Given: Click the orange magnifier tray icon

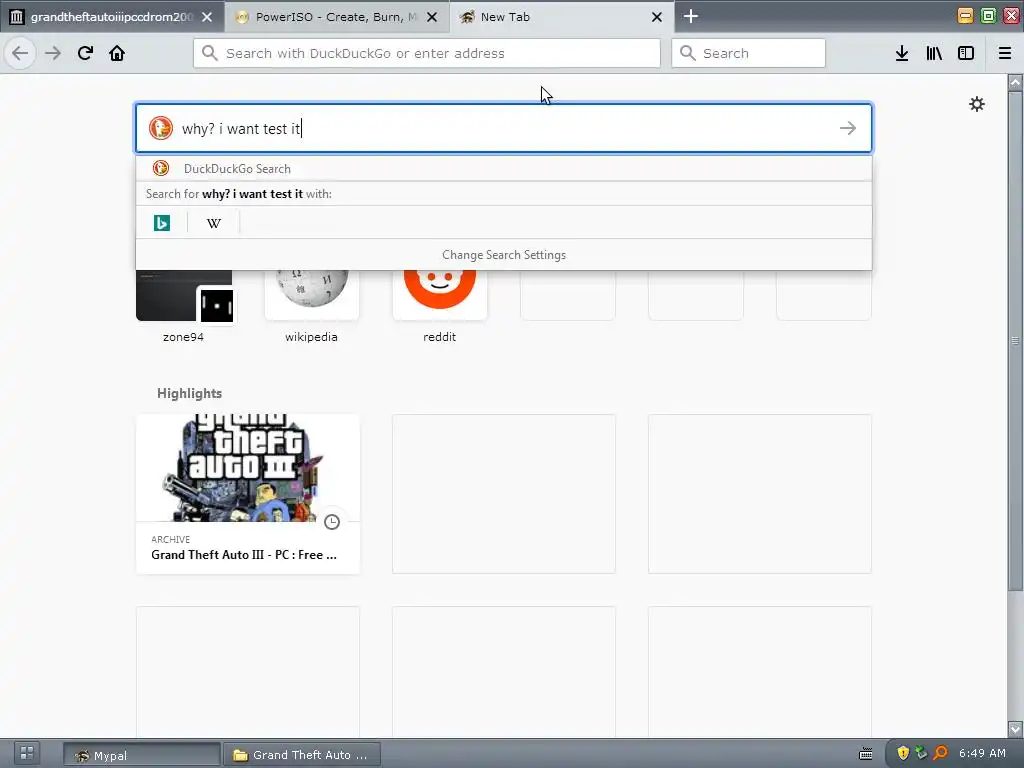Looking at the screenshot, I should [x=940, y=753].
